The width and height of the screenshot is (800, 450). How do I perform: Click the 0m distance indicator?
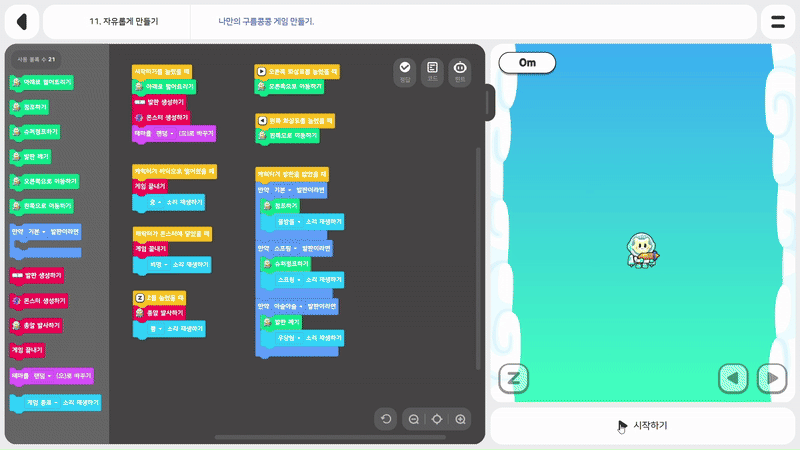point(527,63)
